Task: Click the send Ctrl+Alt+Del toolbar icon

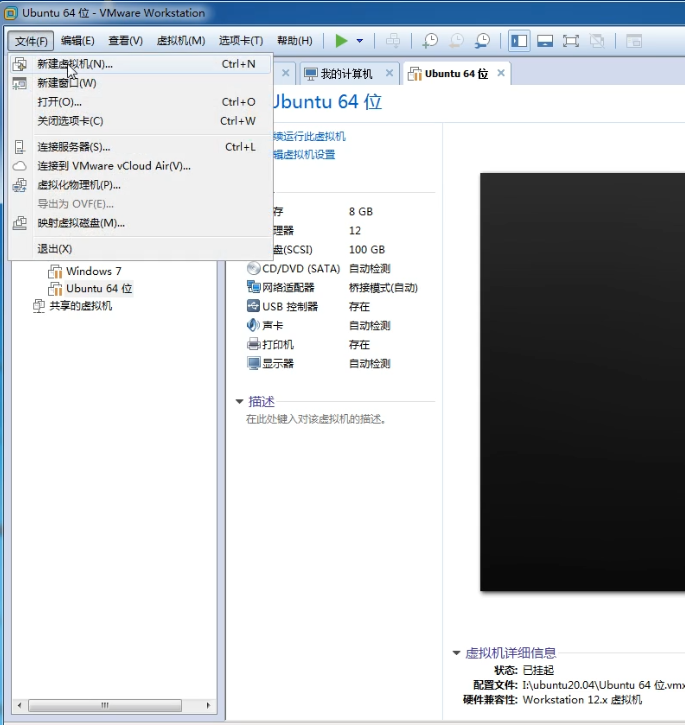Action: click(x=393, y=41)
